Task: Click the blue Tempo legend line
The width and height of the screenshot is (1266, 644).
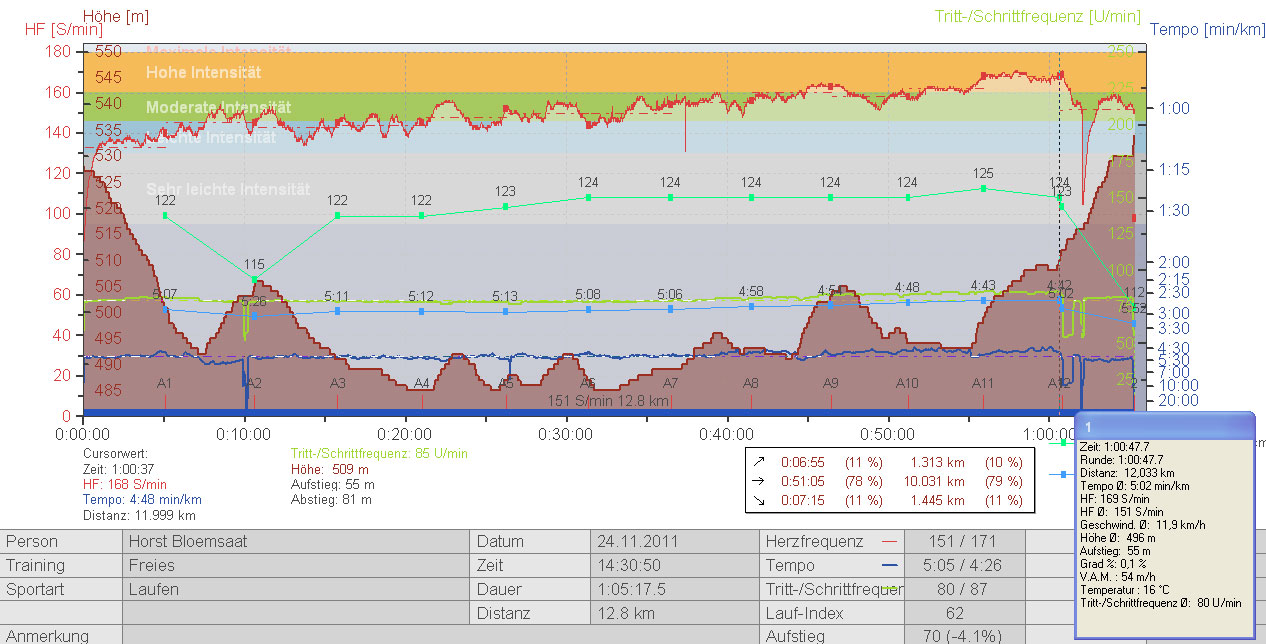Action: click(888, 566)
